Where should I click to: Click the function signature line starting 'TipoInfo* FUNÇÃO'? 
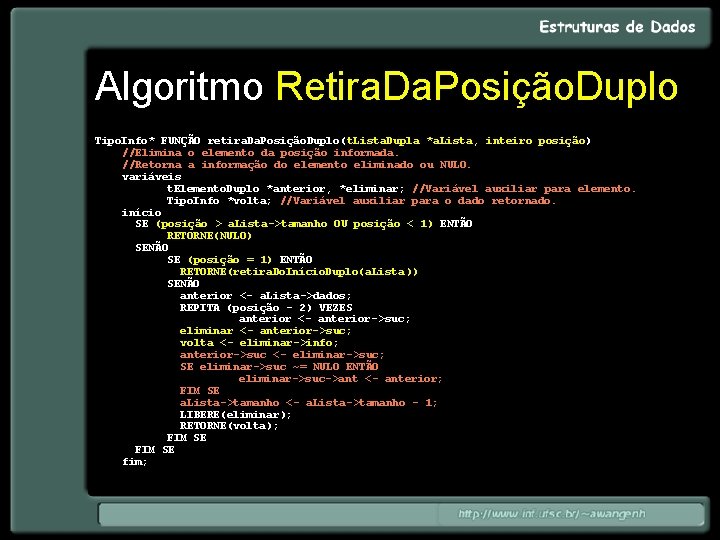pos(343,141)
